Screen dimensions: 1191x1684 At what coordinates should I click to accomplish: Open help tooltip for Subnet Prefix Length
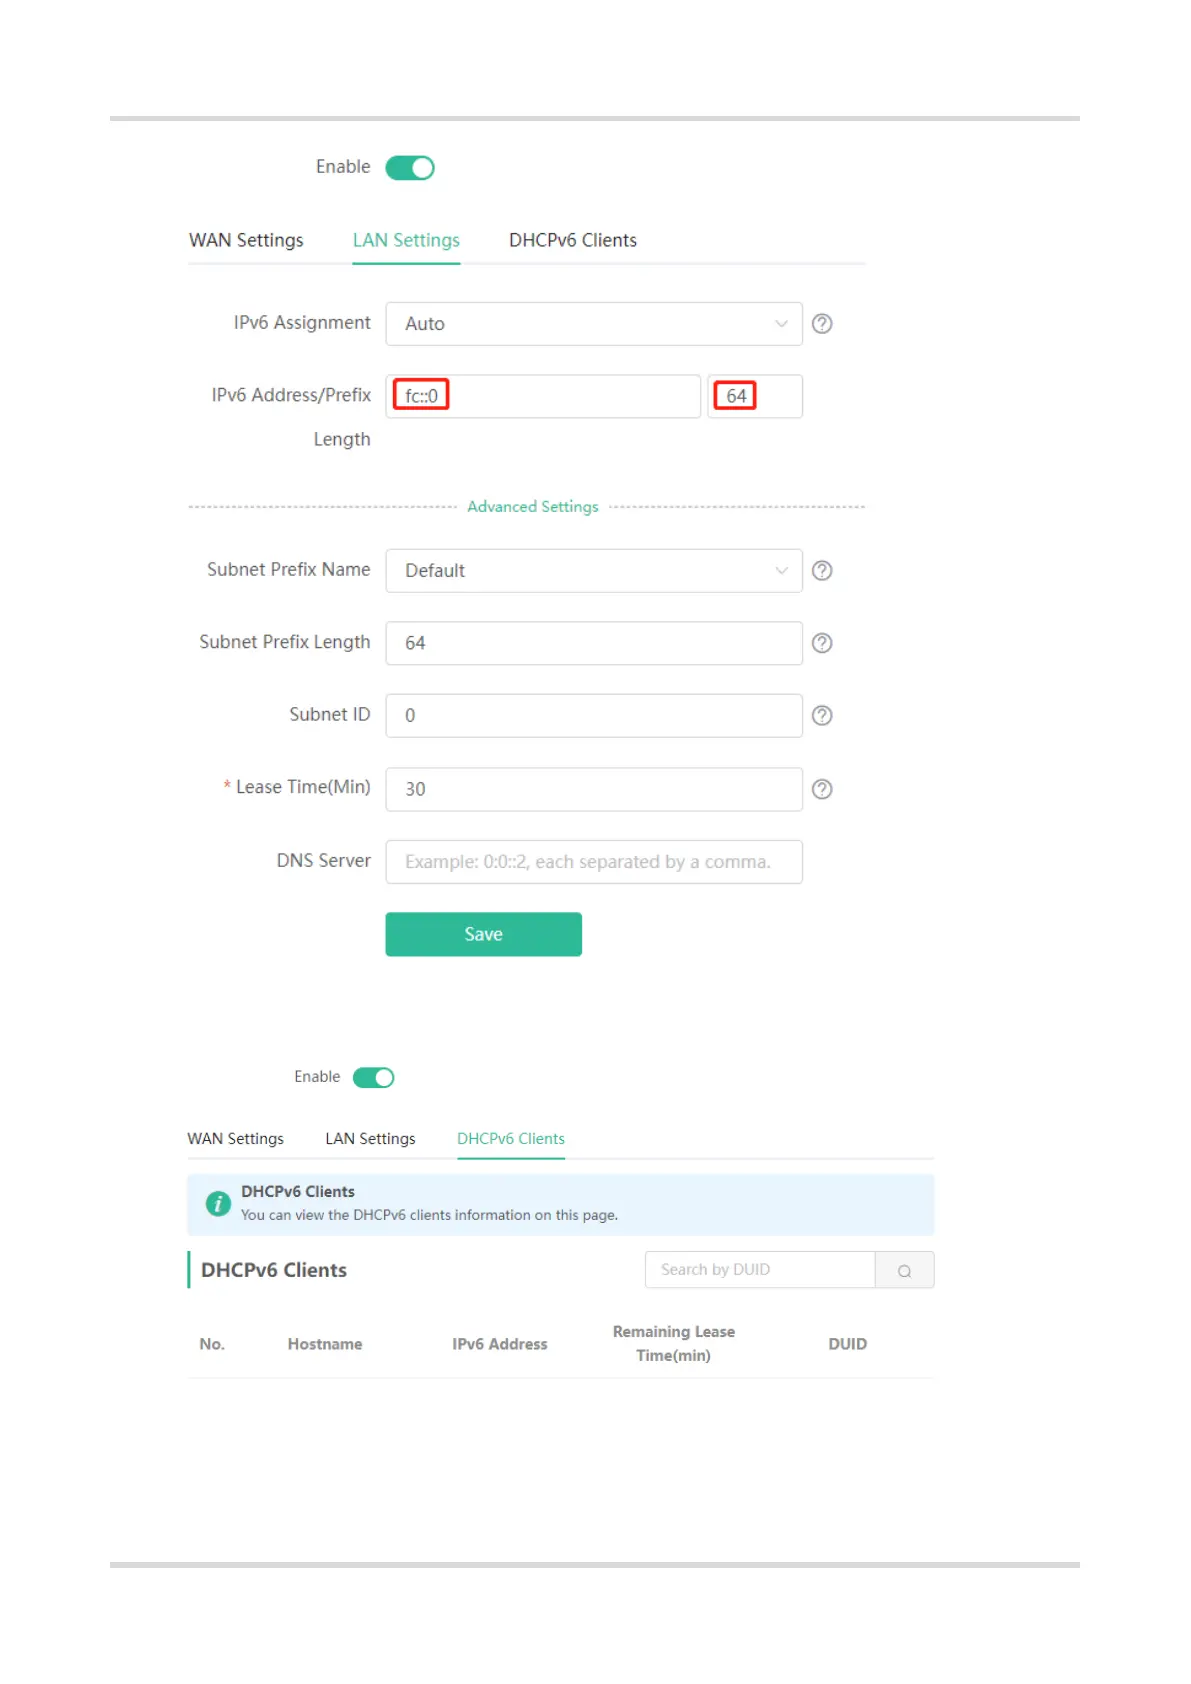[x=822, y=643]
